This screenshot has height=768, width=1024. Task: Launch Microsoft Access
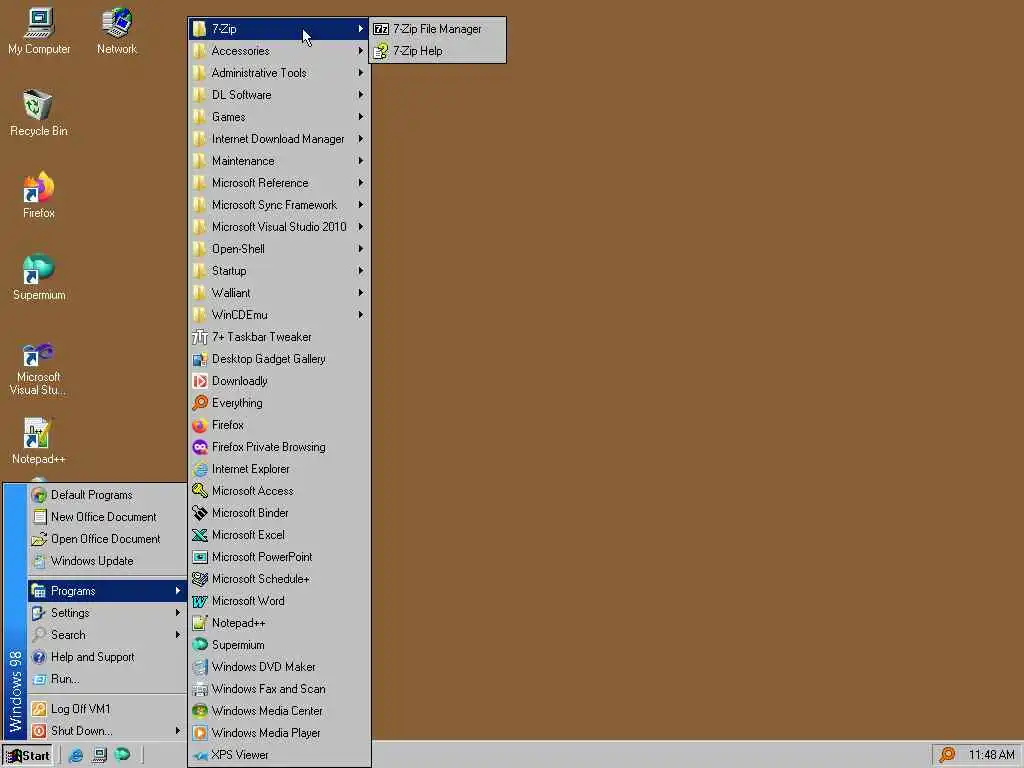[279, 491]
